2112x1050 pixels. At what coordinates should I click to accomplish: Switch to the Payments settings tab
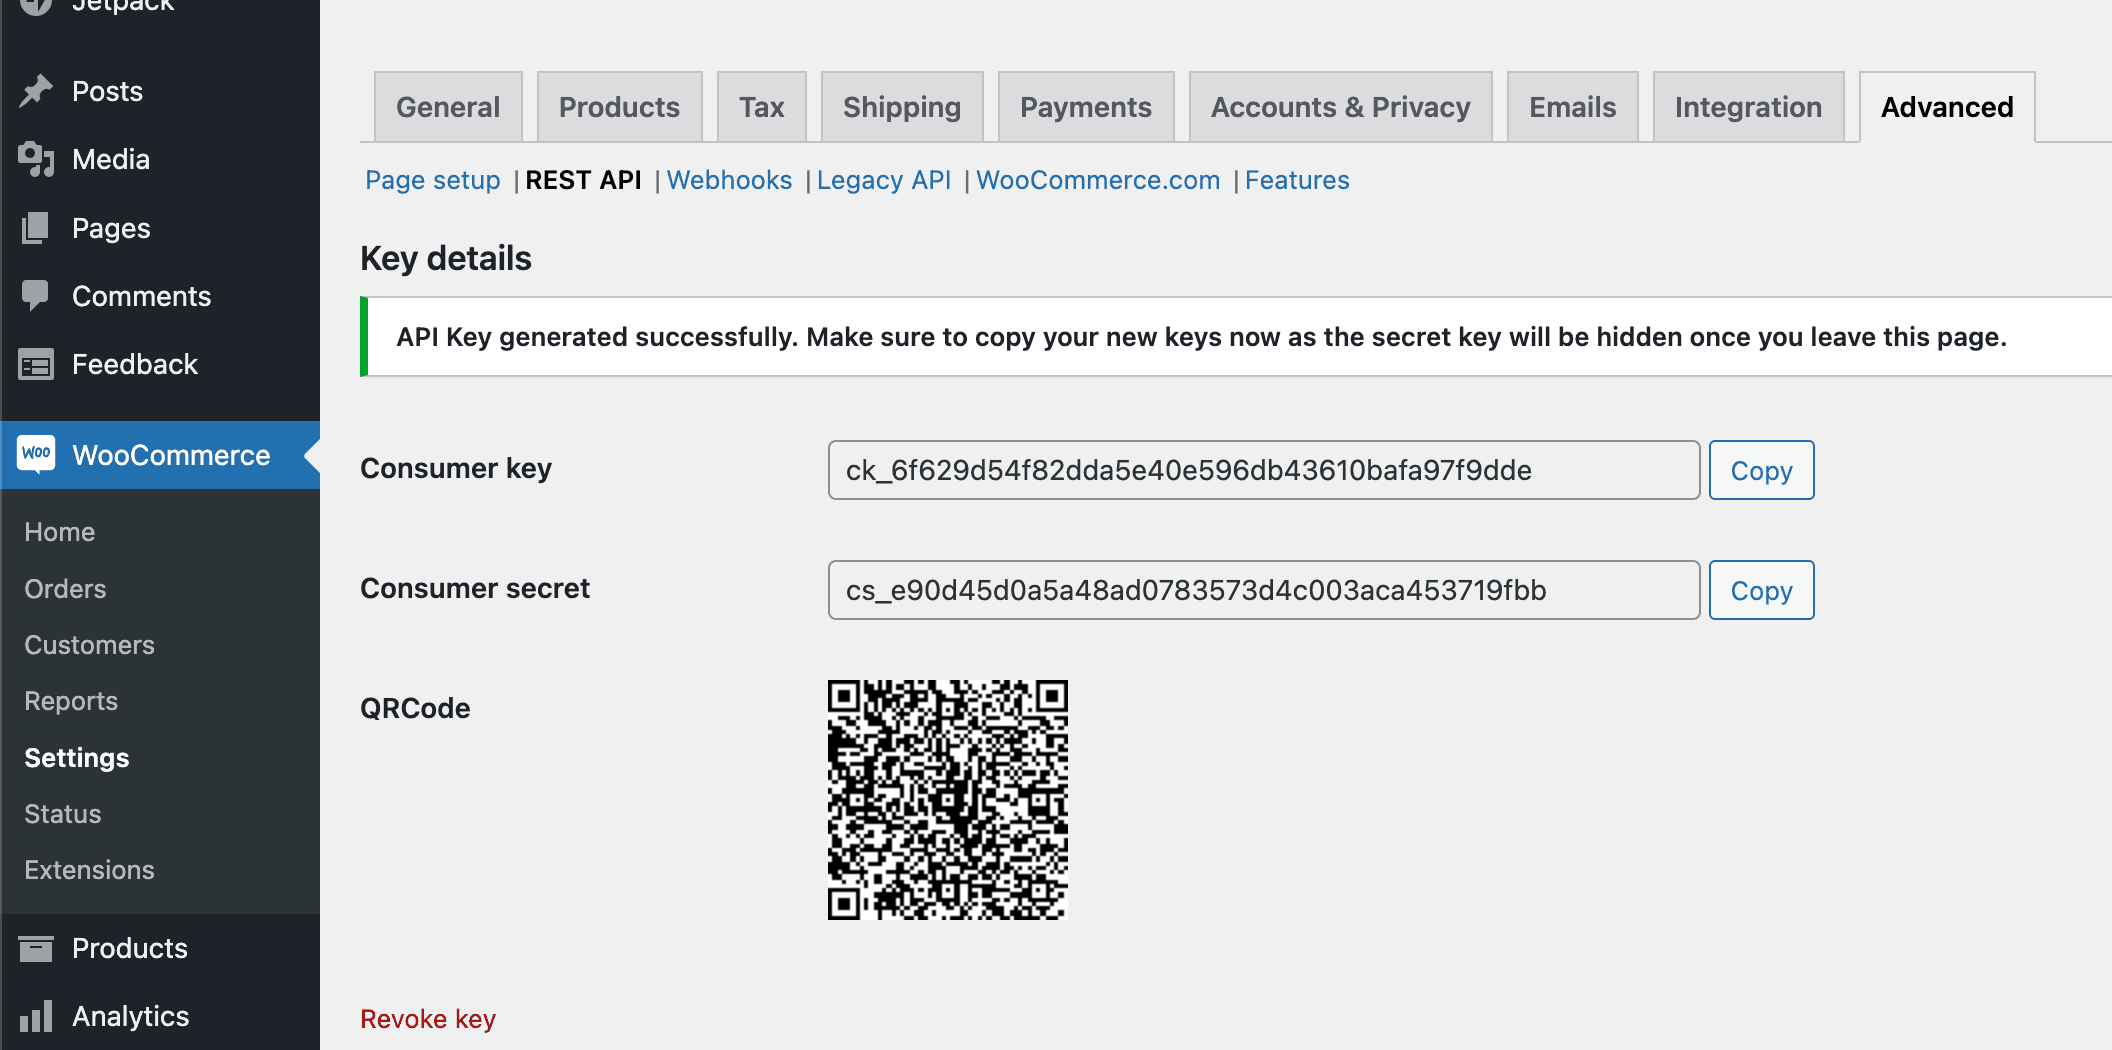1086,106
